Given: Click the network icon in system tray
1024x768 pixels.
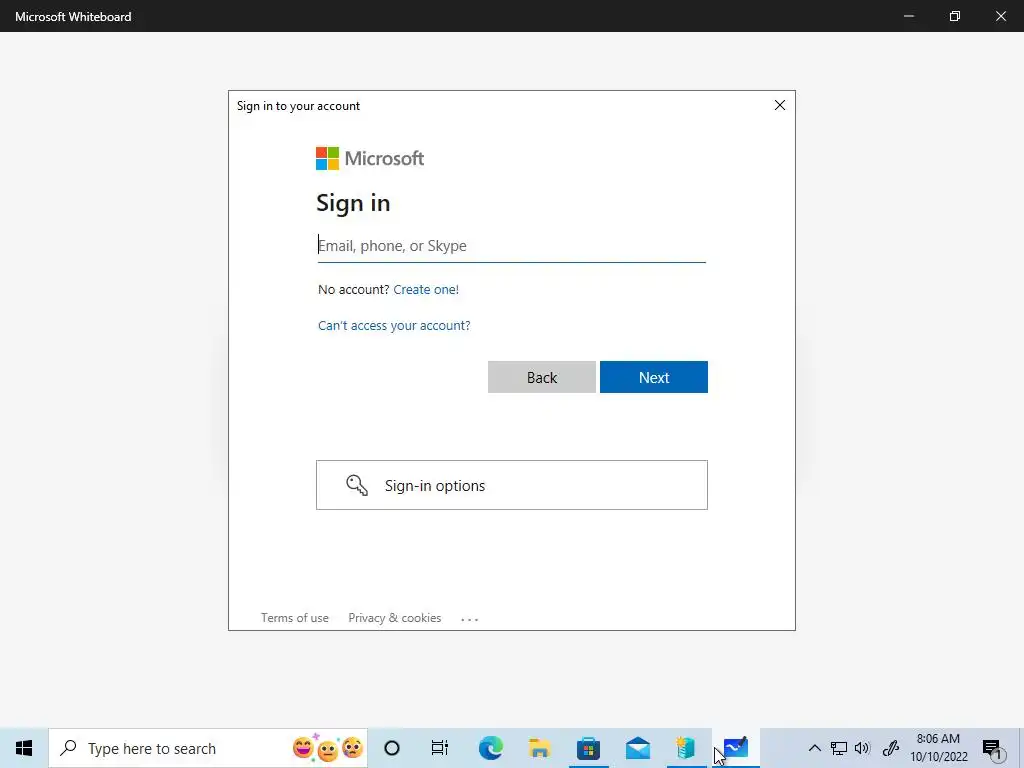Looking at the screenshot, I should [839, 748].
